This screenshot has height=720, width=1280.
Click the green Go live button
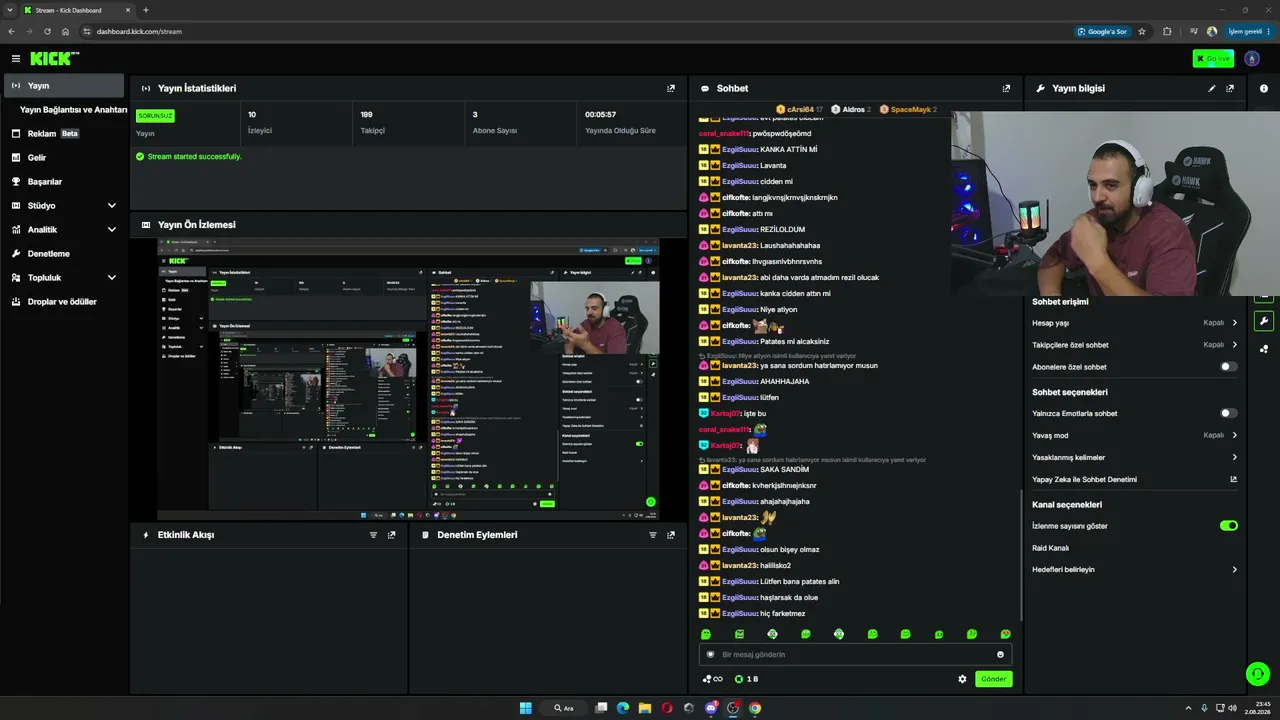(1213, 59)
